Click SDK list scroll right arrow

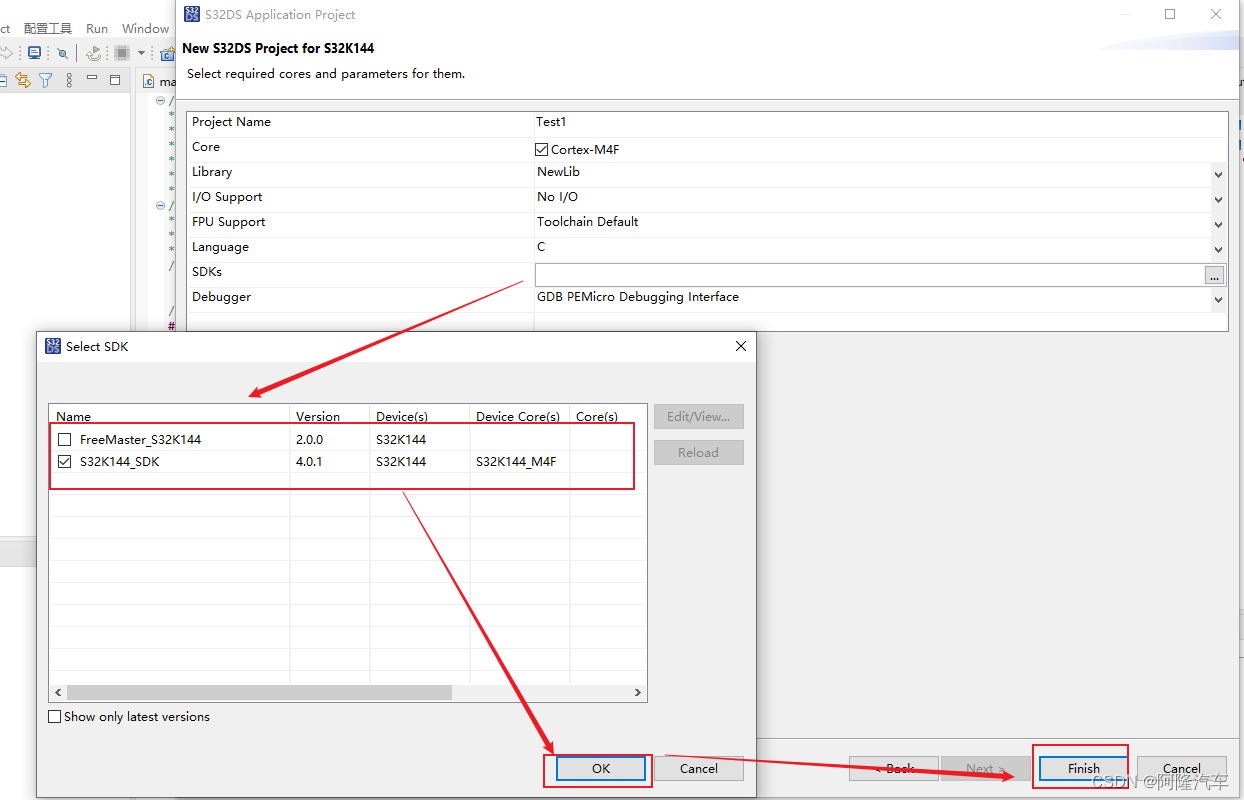638,692
